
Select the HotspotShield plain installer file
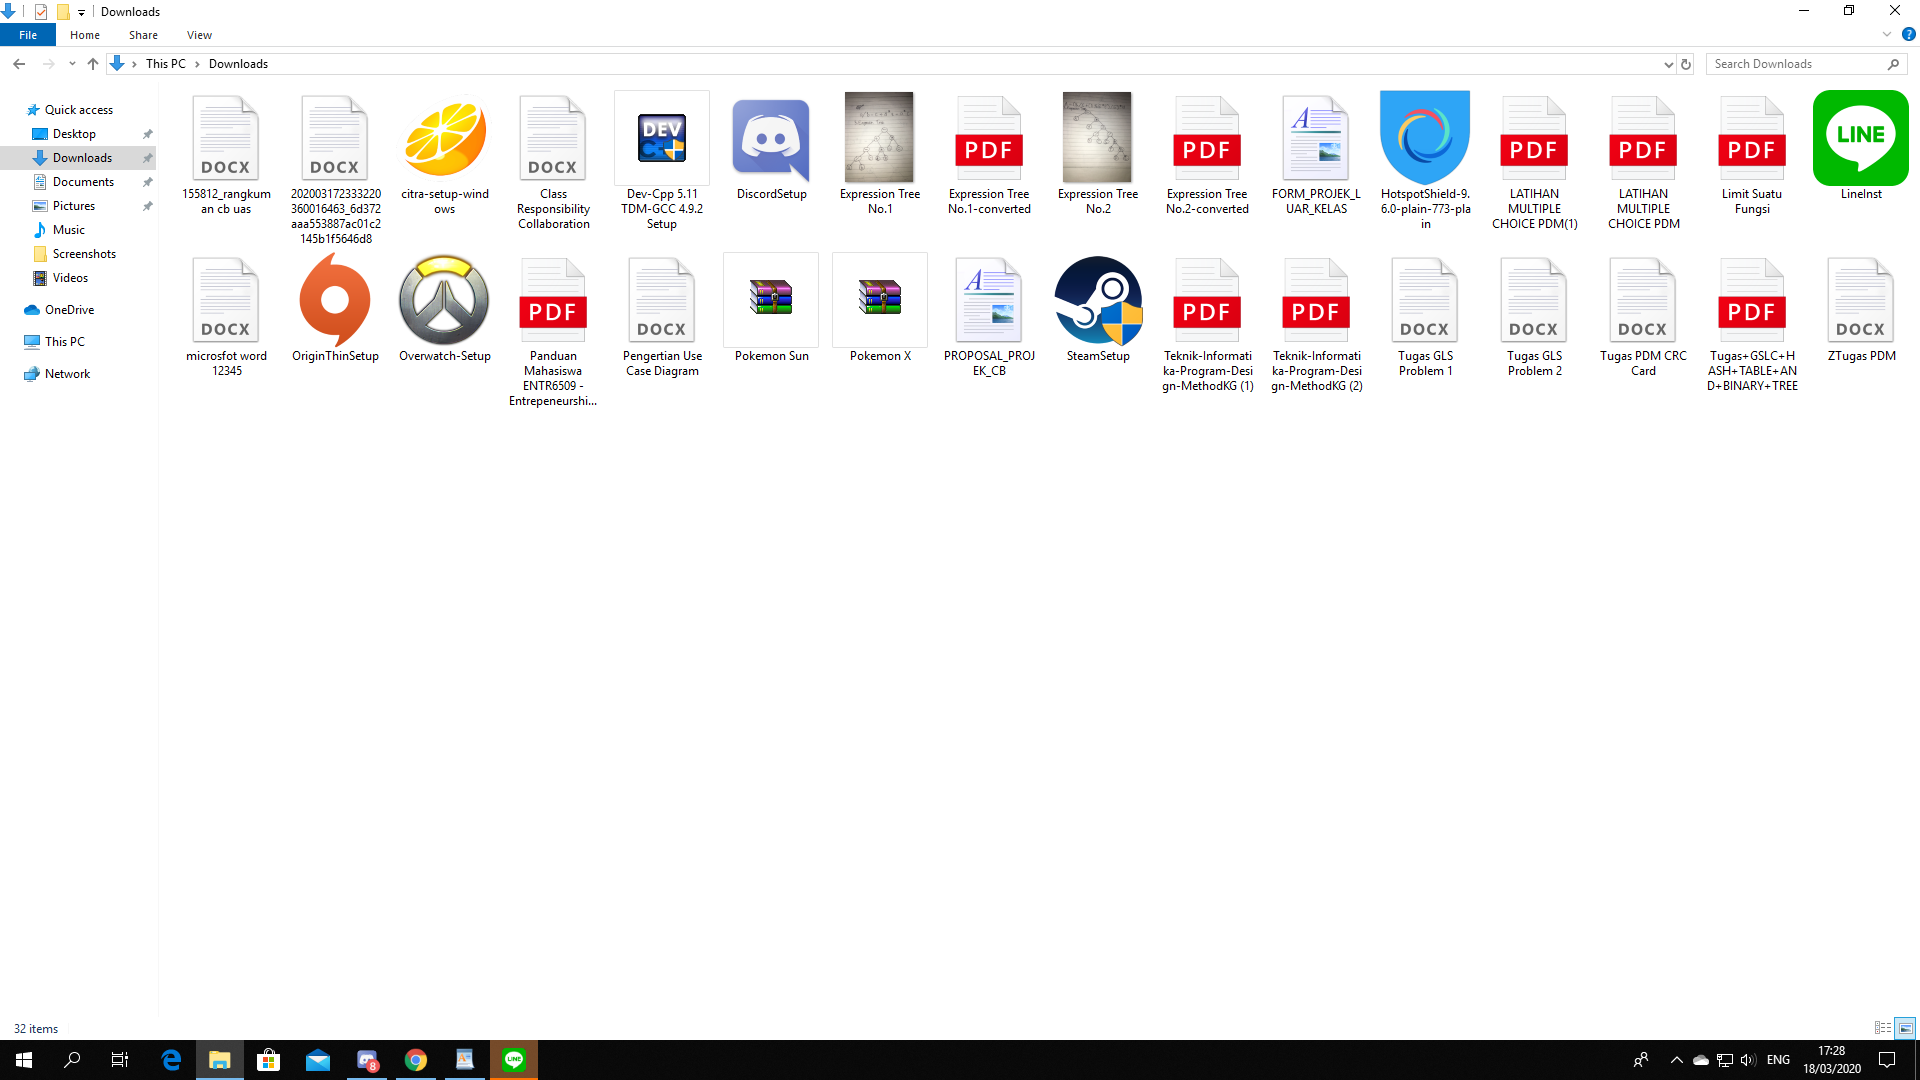(x=1425, y=161)
